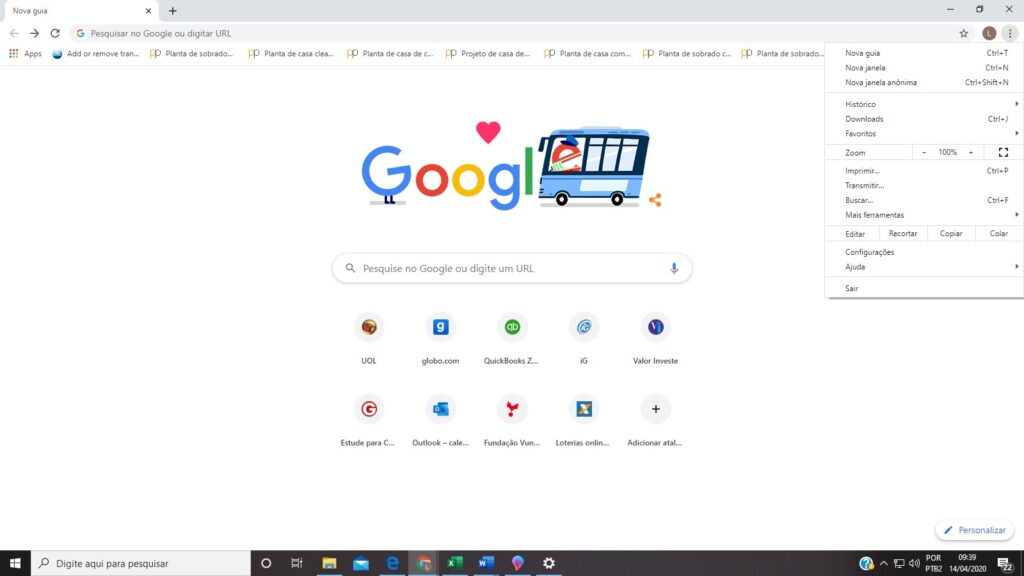The width and height of the screenshot is (1024, 576).
Task: Expand the Favoritos submenu
Action: (x=924, y=134)
